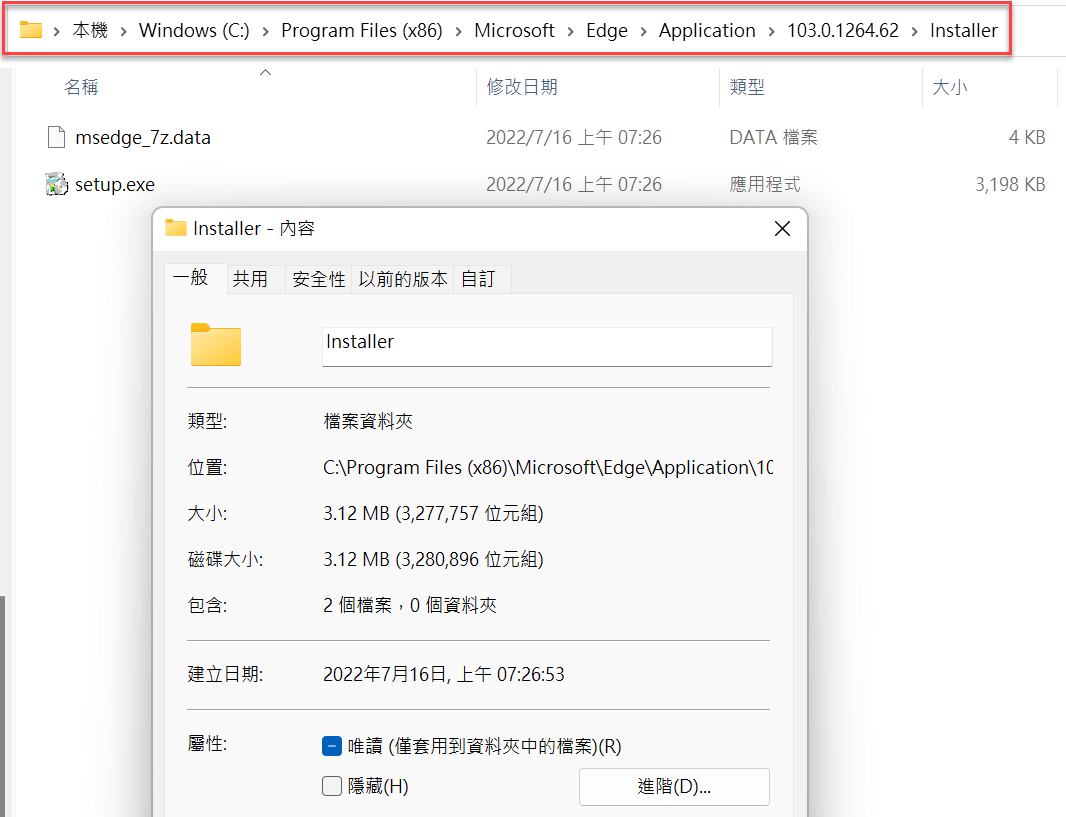The image size is (1066, 817).
Task: Click the 應用程式 type cell for setup.exe
Action: (x=765, y=184)
